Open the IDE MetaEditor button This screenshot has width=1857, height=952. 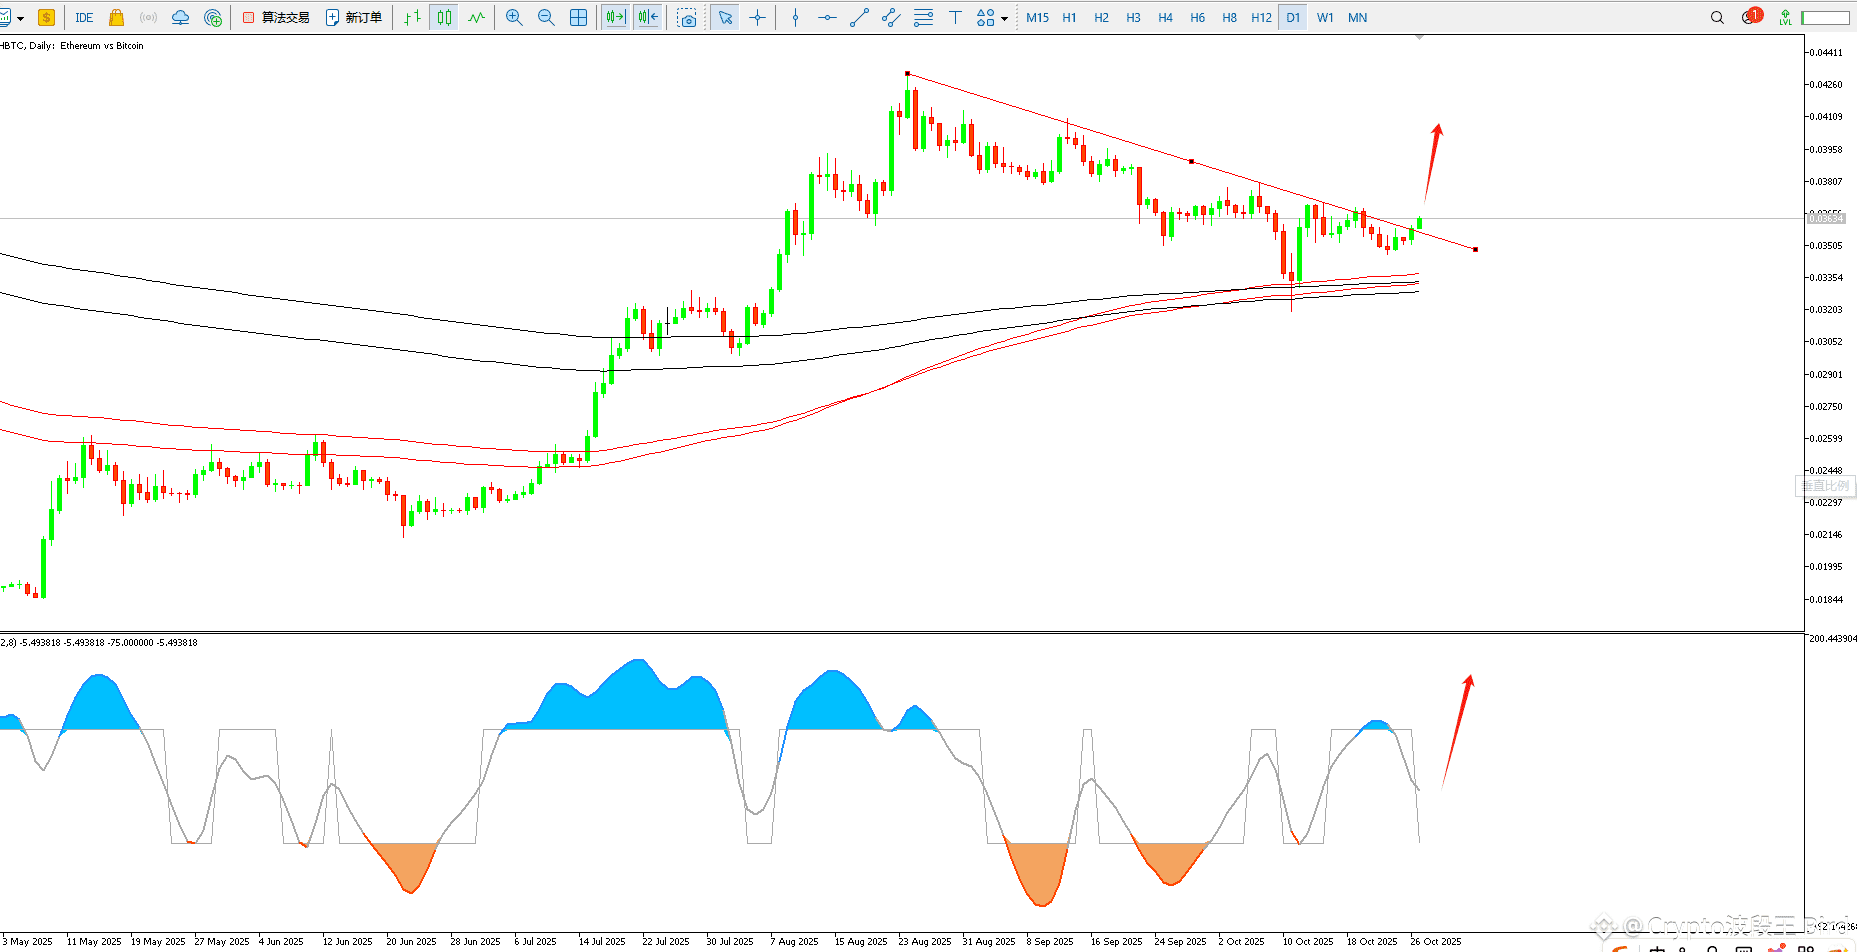(84, 17)
